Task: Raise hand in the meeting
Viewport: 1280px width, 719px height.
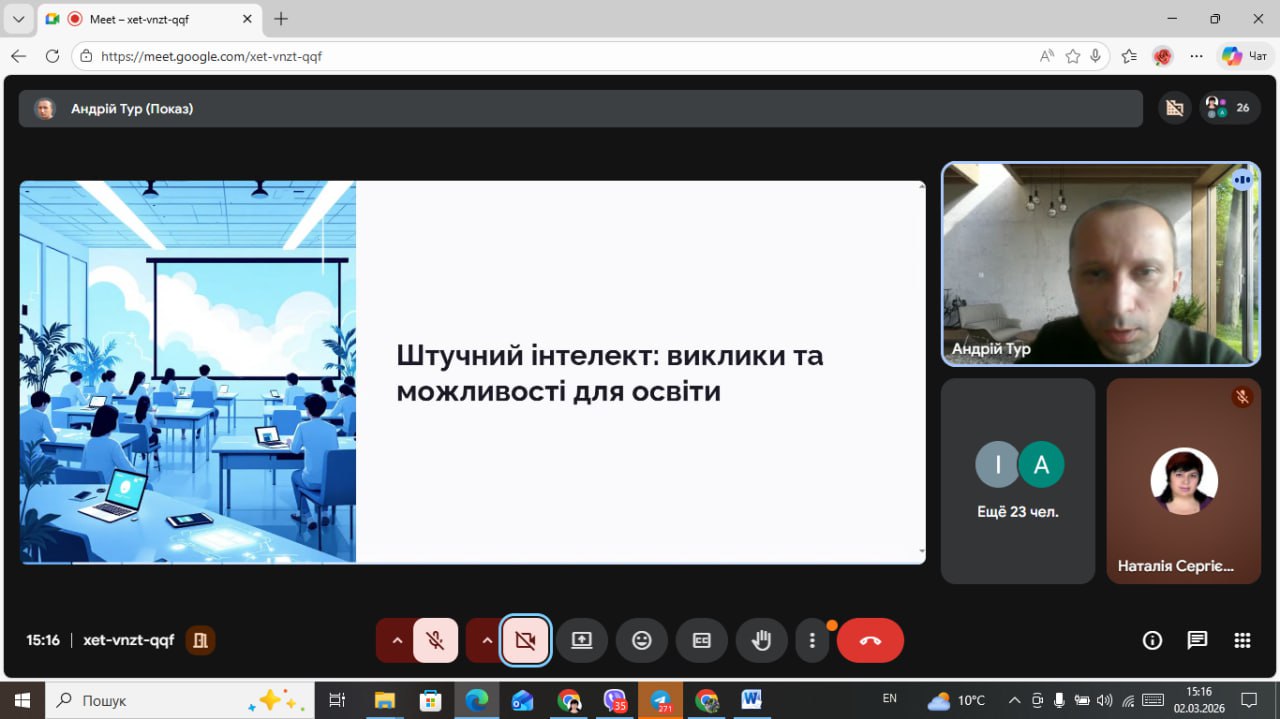Action: [x=761, y=641]
